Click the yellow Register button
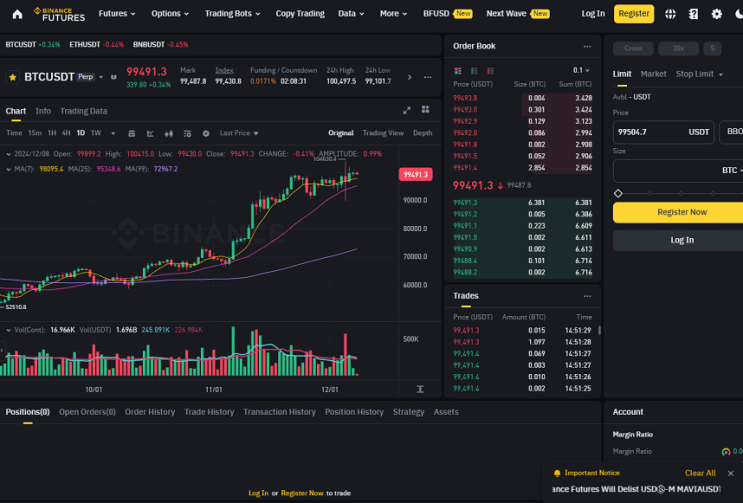 point(634,14)
